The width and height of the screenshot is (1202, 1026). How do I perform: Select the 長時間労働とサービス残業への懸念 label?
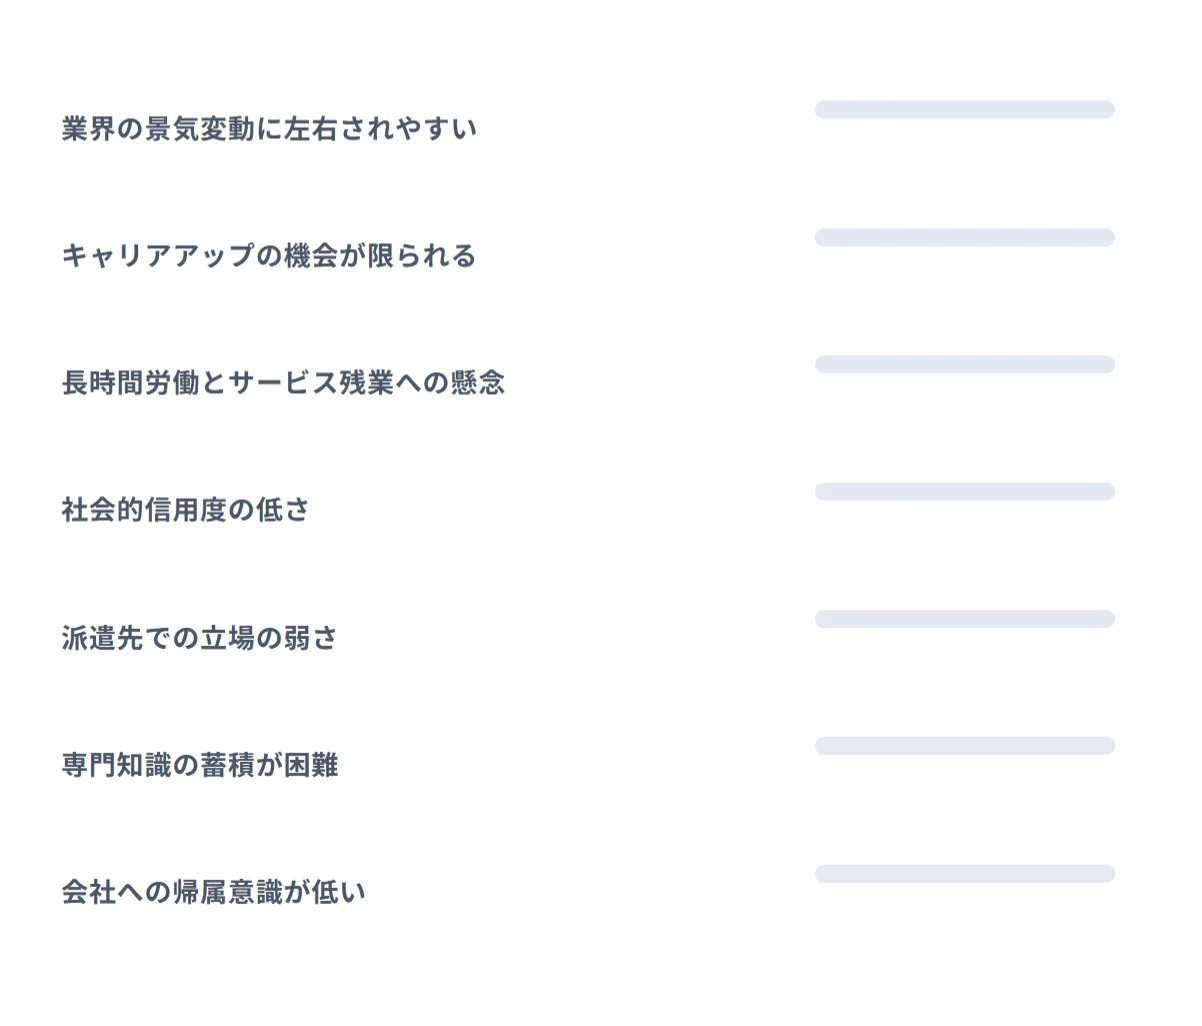(283, 383)
